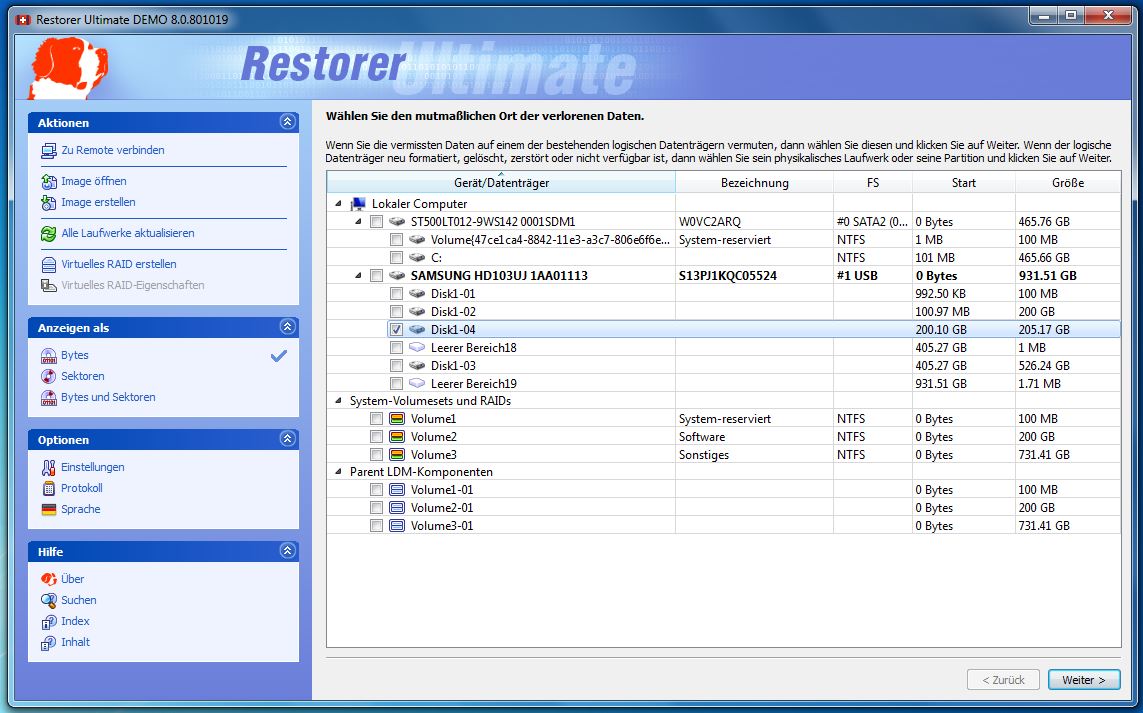1143x713 pixels.
Task: Click the Image erstellen icon
Action: pyautogui.click(x=49, y=203)
